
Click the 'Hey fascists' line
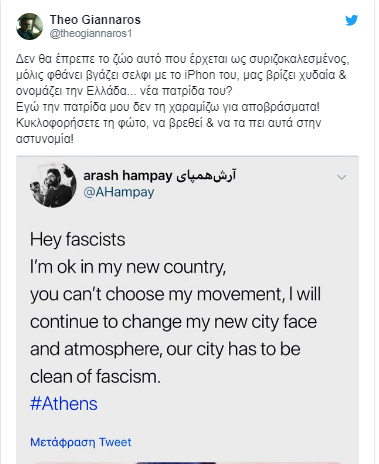click(78, 240)
